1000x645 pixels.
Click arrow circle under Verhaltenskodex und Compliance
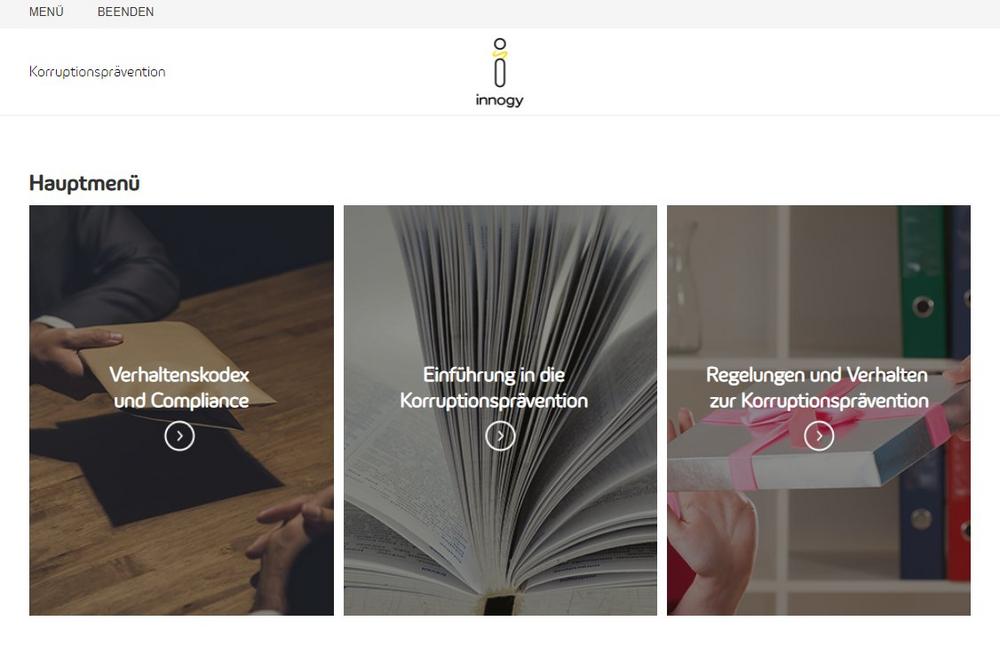[179, 436]
